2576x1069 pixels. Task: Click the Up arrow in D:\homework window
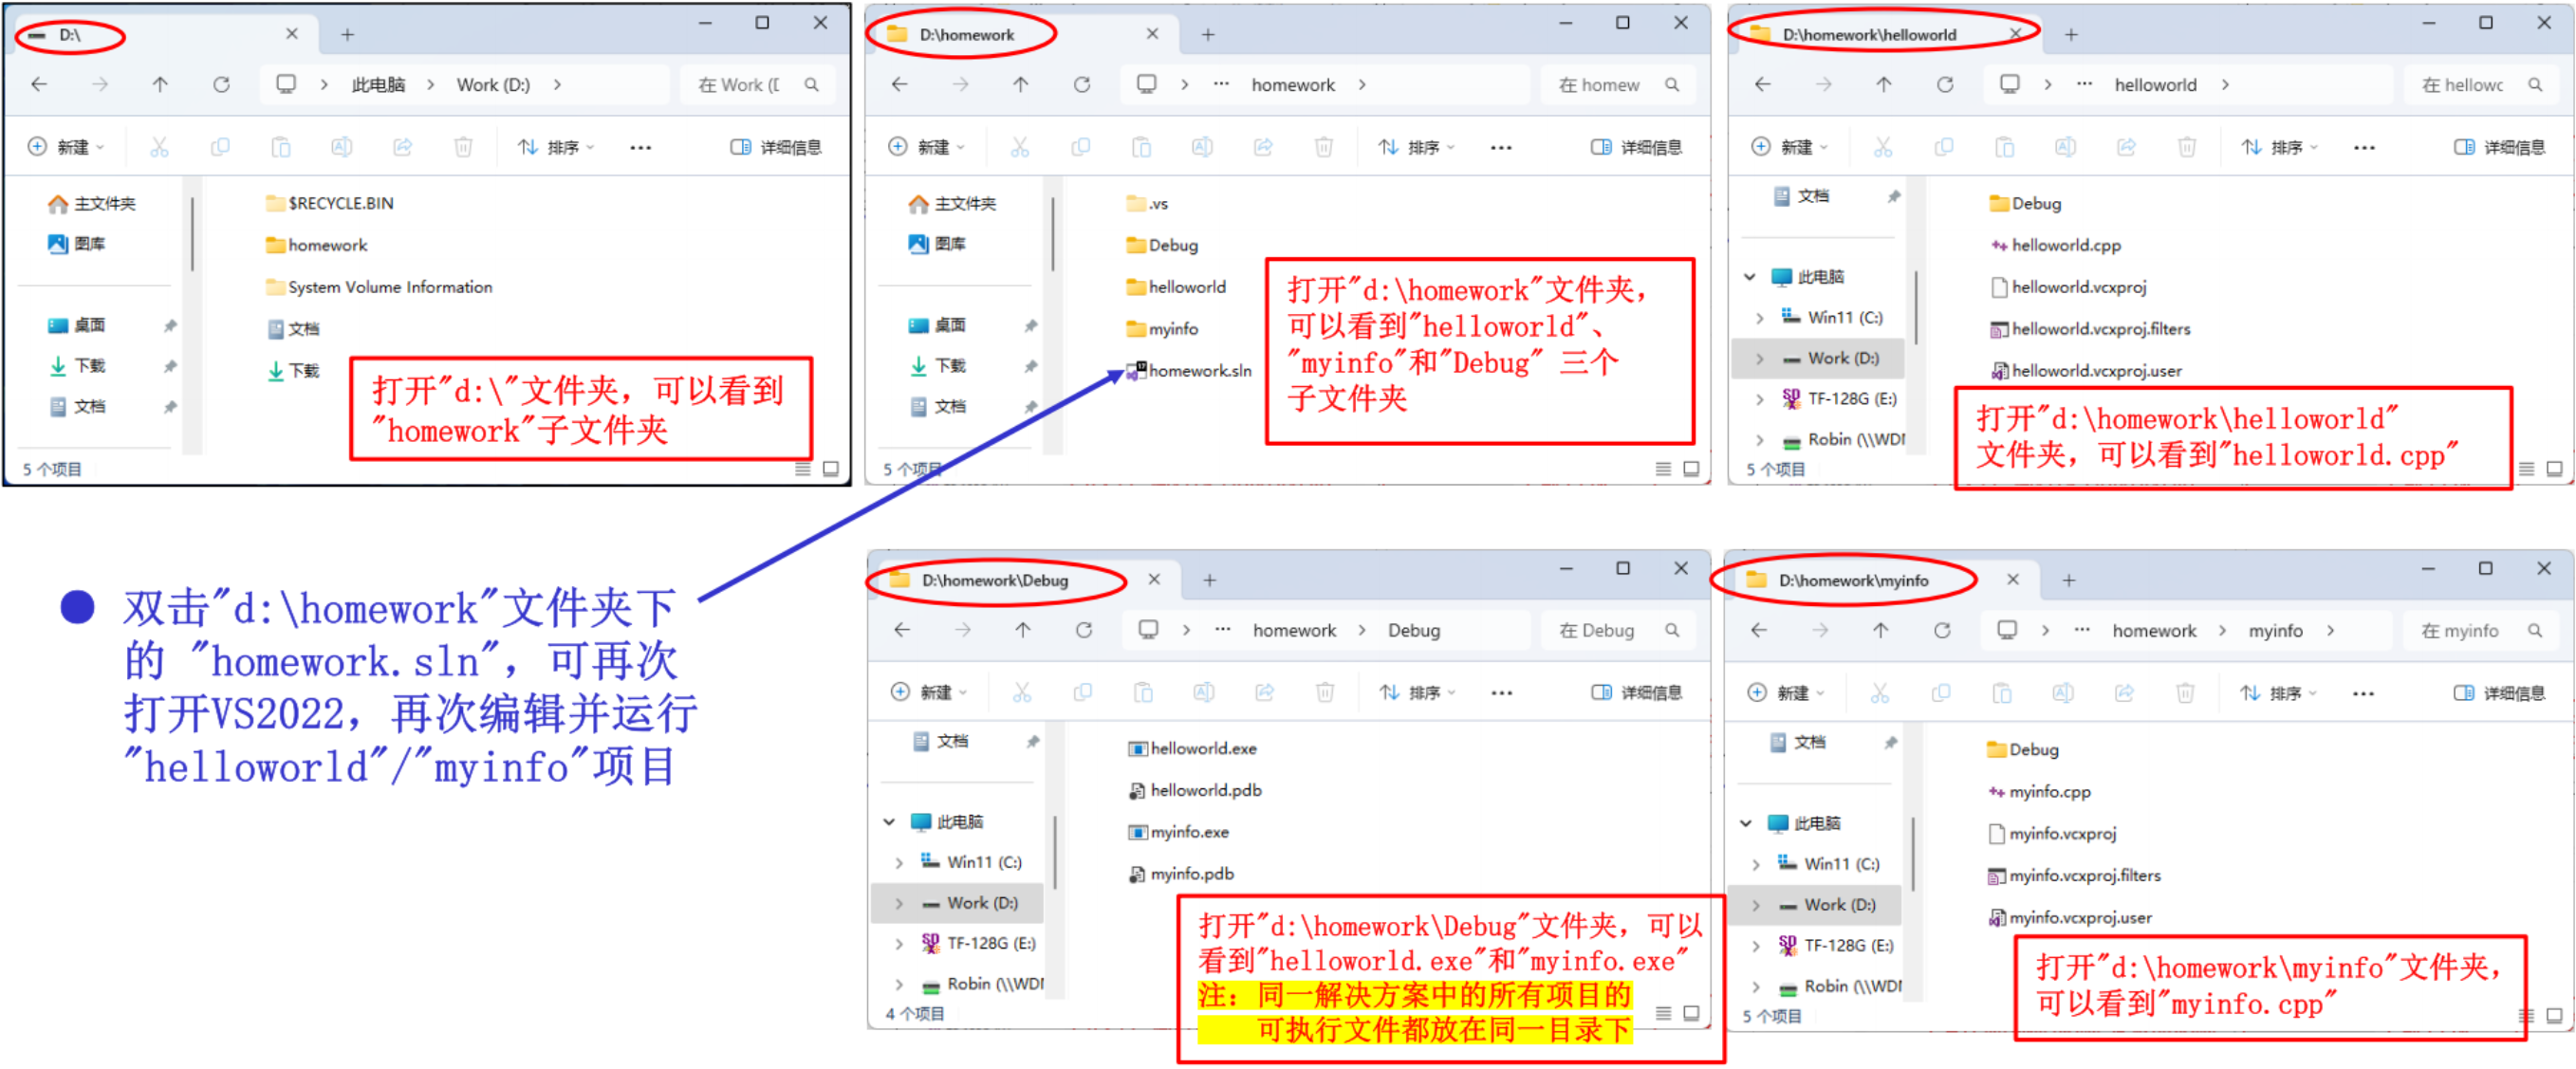(1020, 85)
